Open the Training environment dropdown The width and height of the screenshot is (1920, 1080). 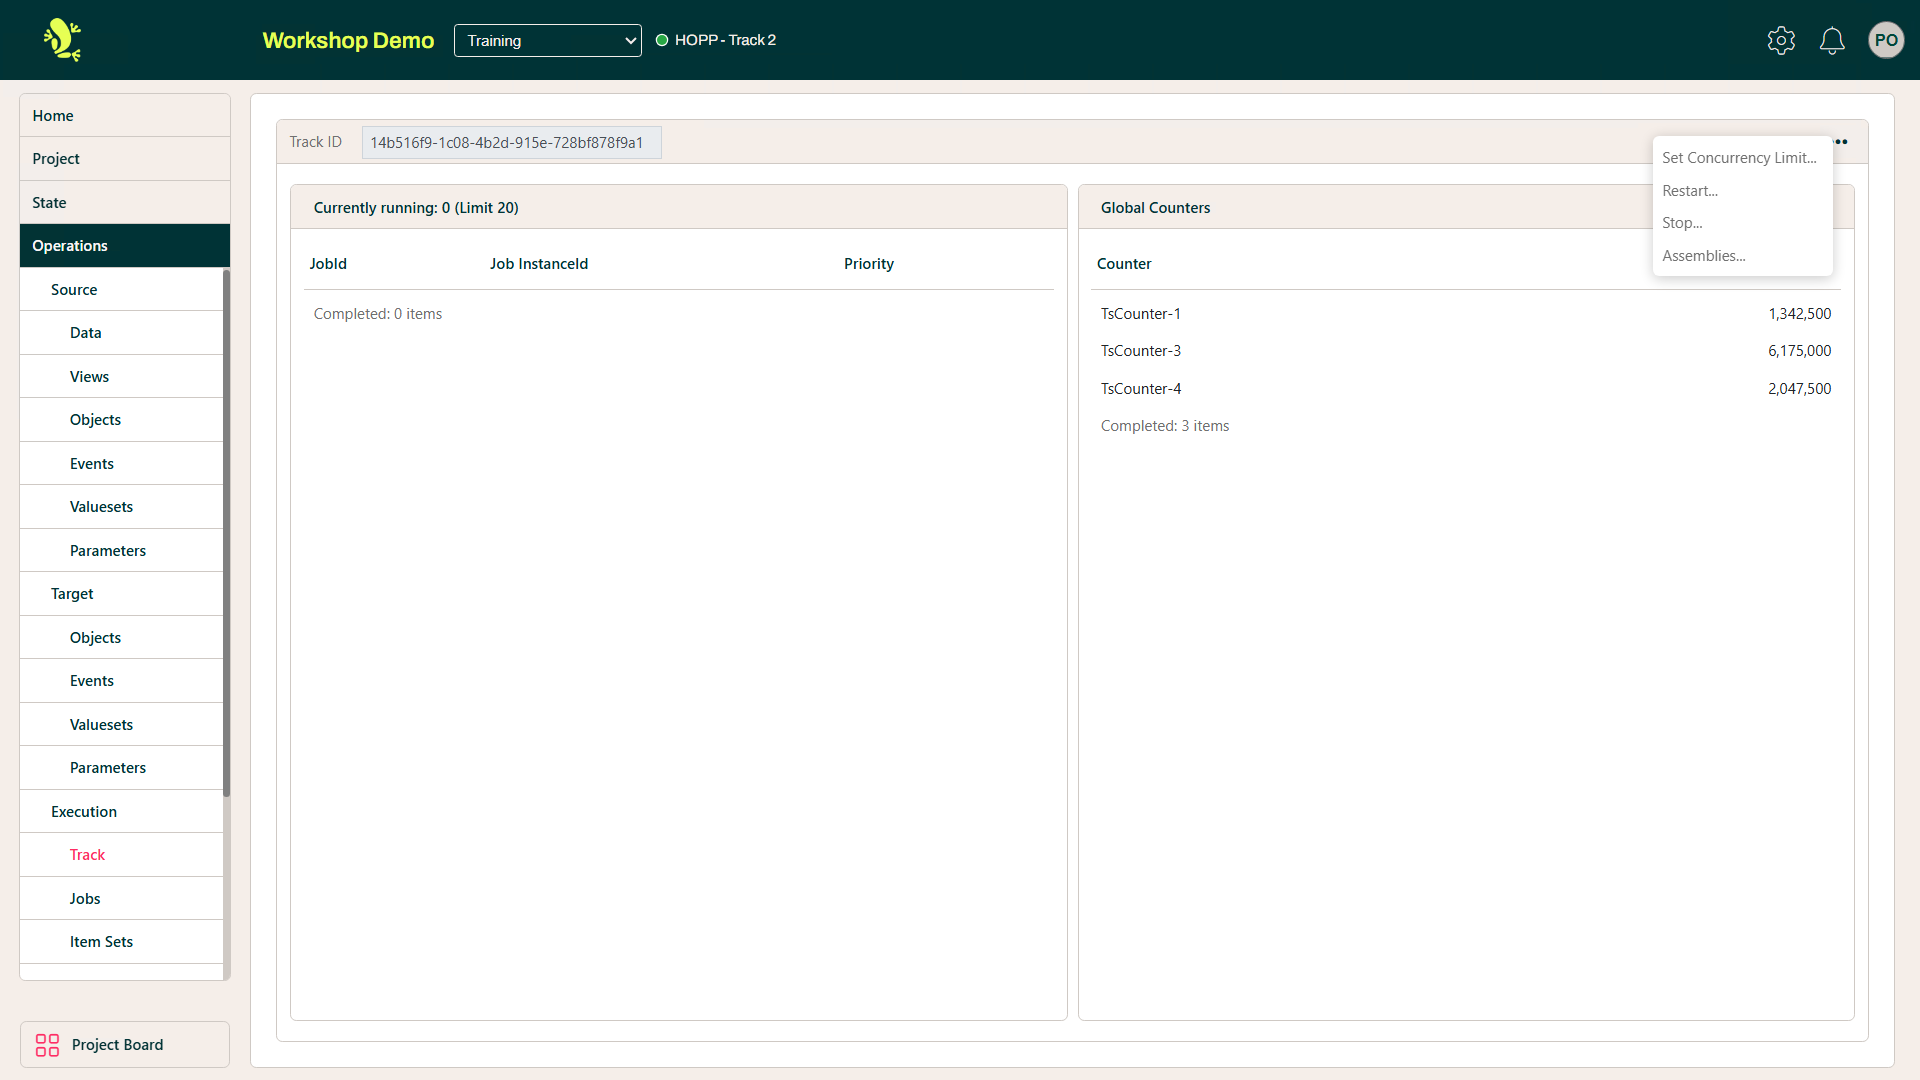(547, 40)
